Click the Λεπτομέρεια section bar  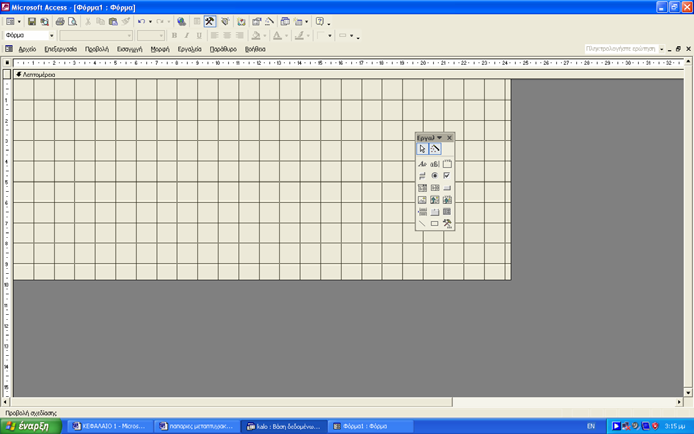tap(348, 75)
